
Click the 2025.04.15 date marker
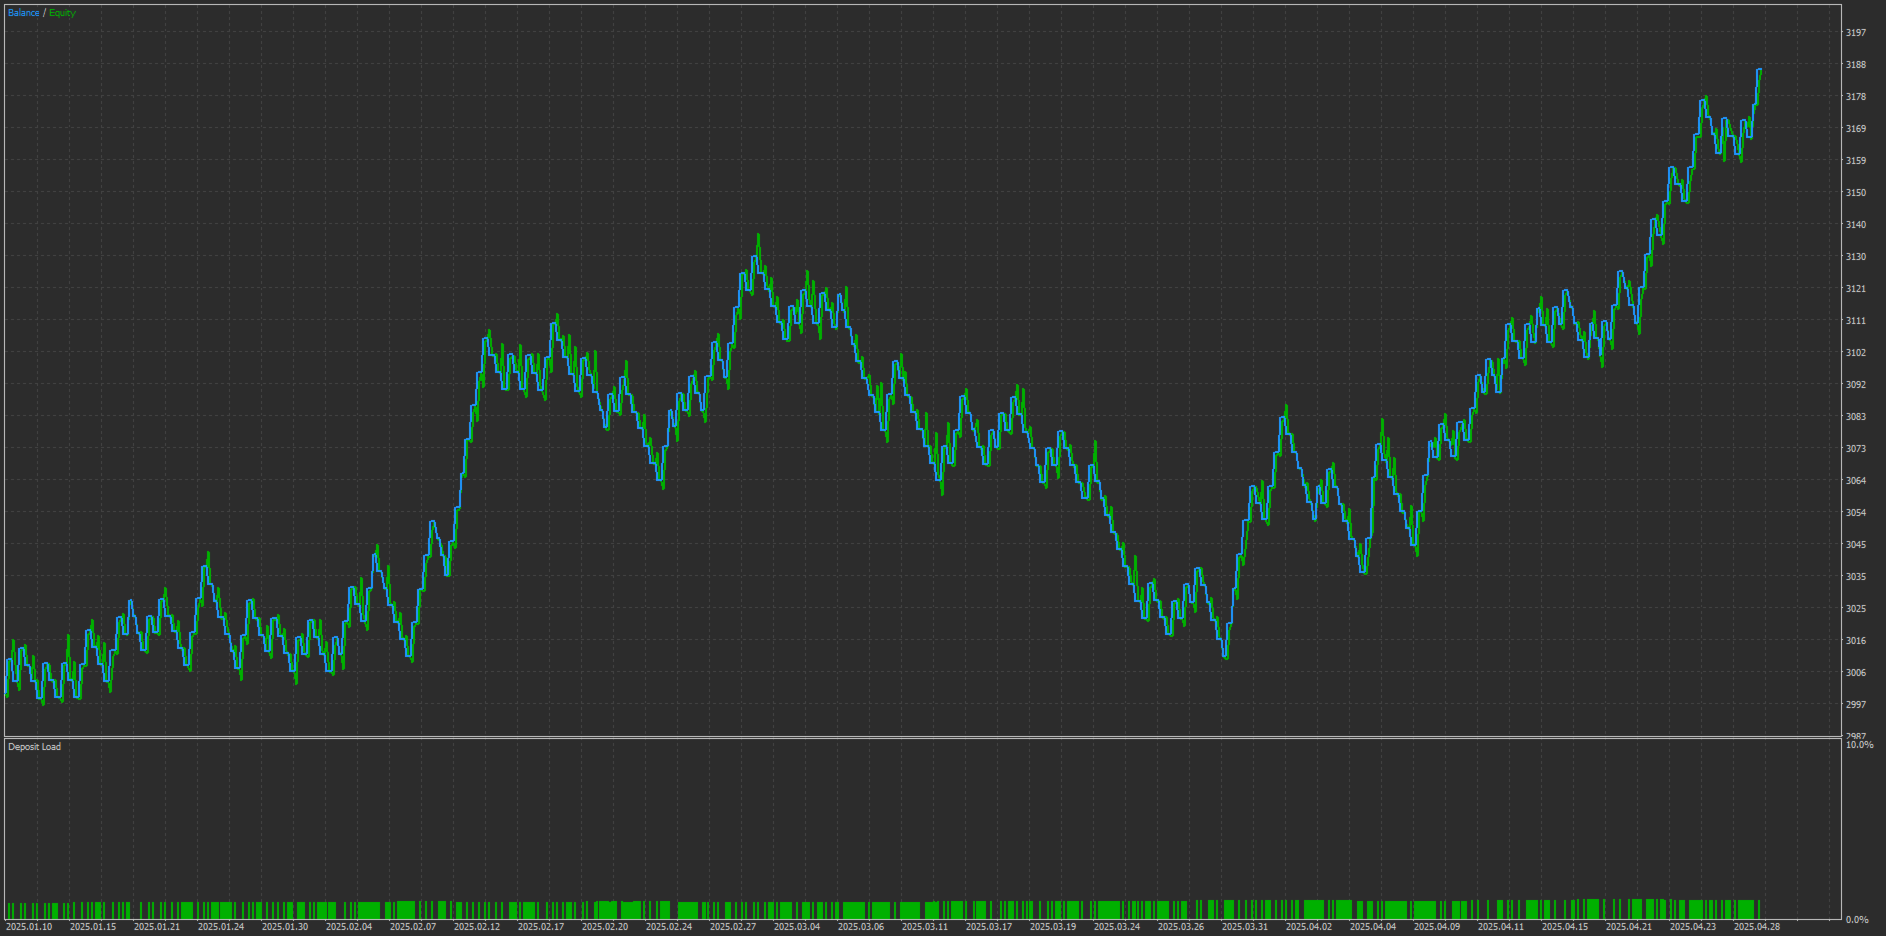pos(1565,927)
